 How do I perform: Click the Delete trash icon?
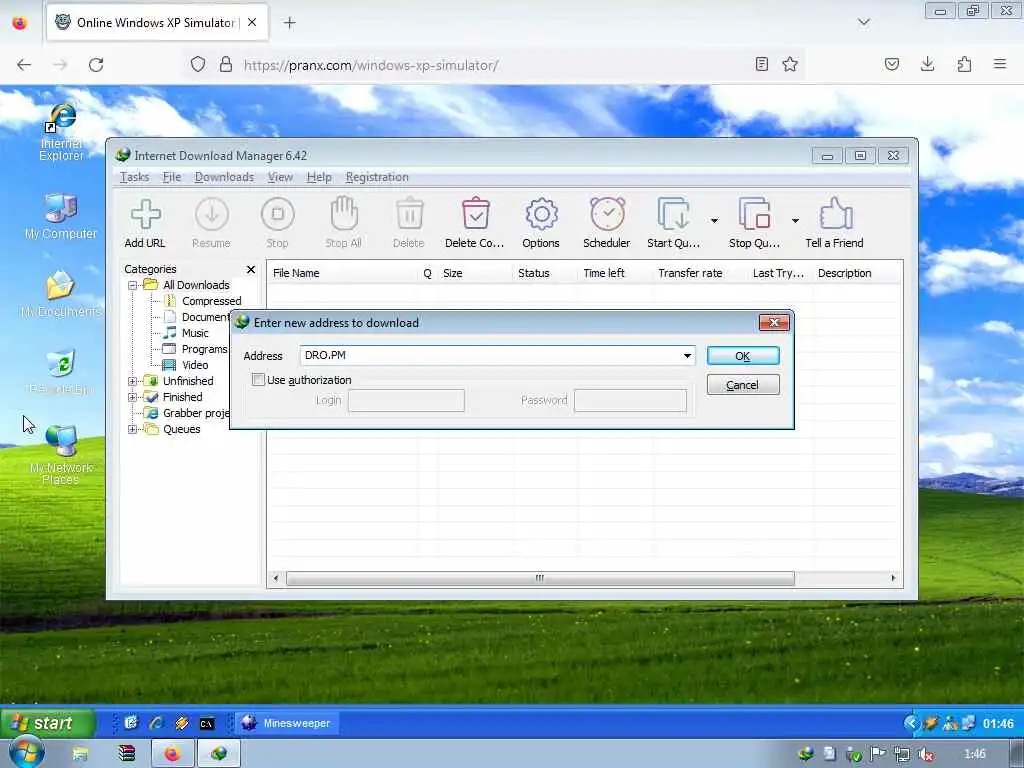click(x=409, y=214)
